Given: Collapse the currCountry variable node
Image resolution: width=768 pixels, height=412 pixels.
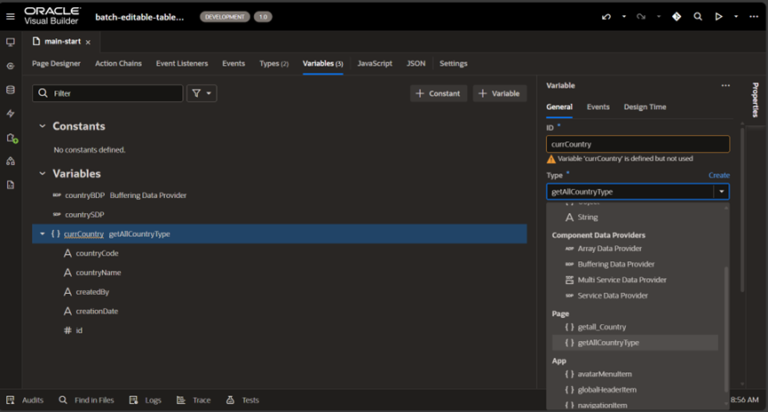Looking at the screenshot, I should pyautogui.click(x=42, y=234).
